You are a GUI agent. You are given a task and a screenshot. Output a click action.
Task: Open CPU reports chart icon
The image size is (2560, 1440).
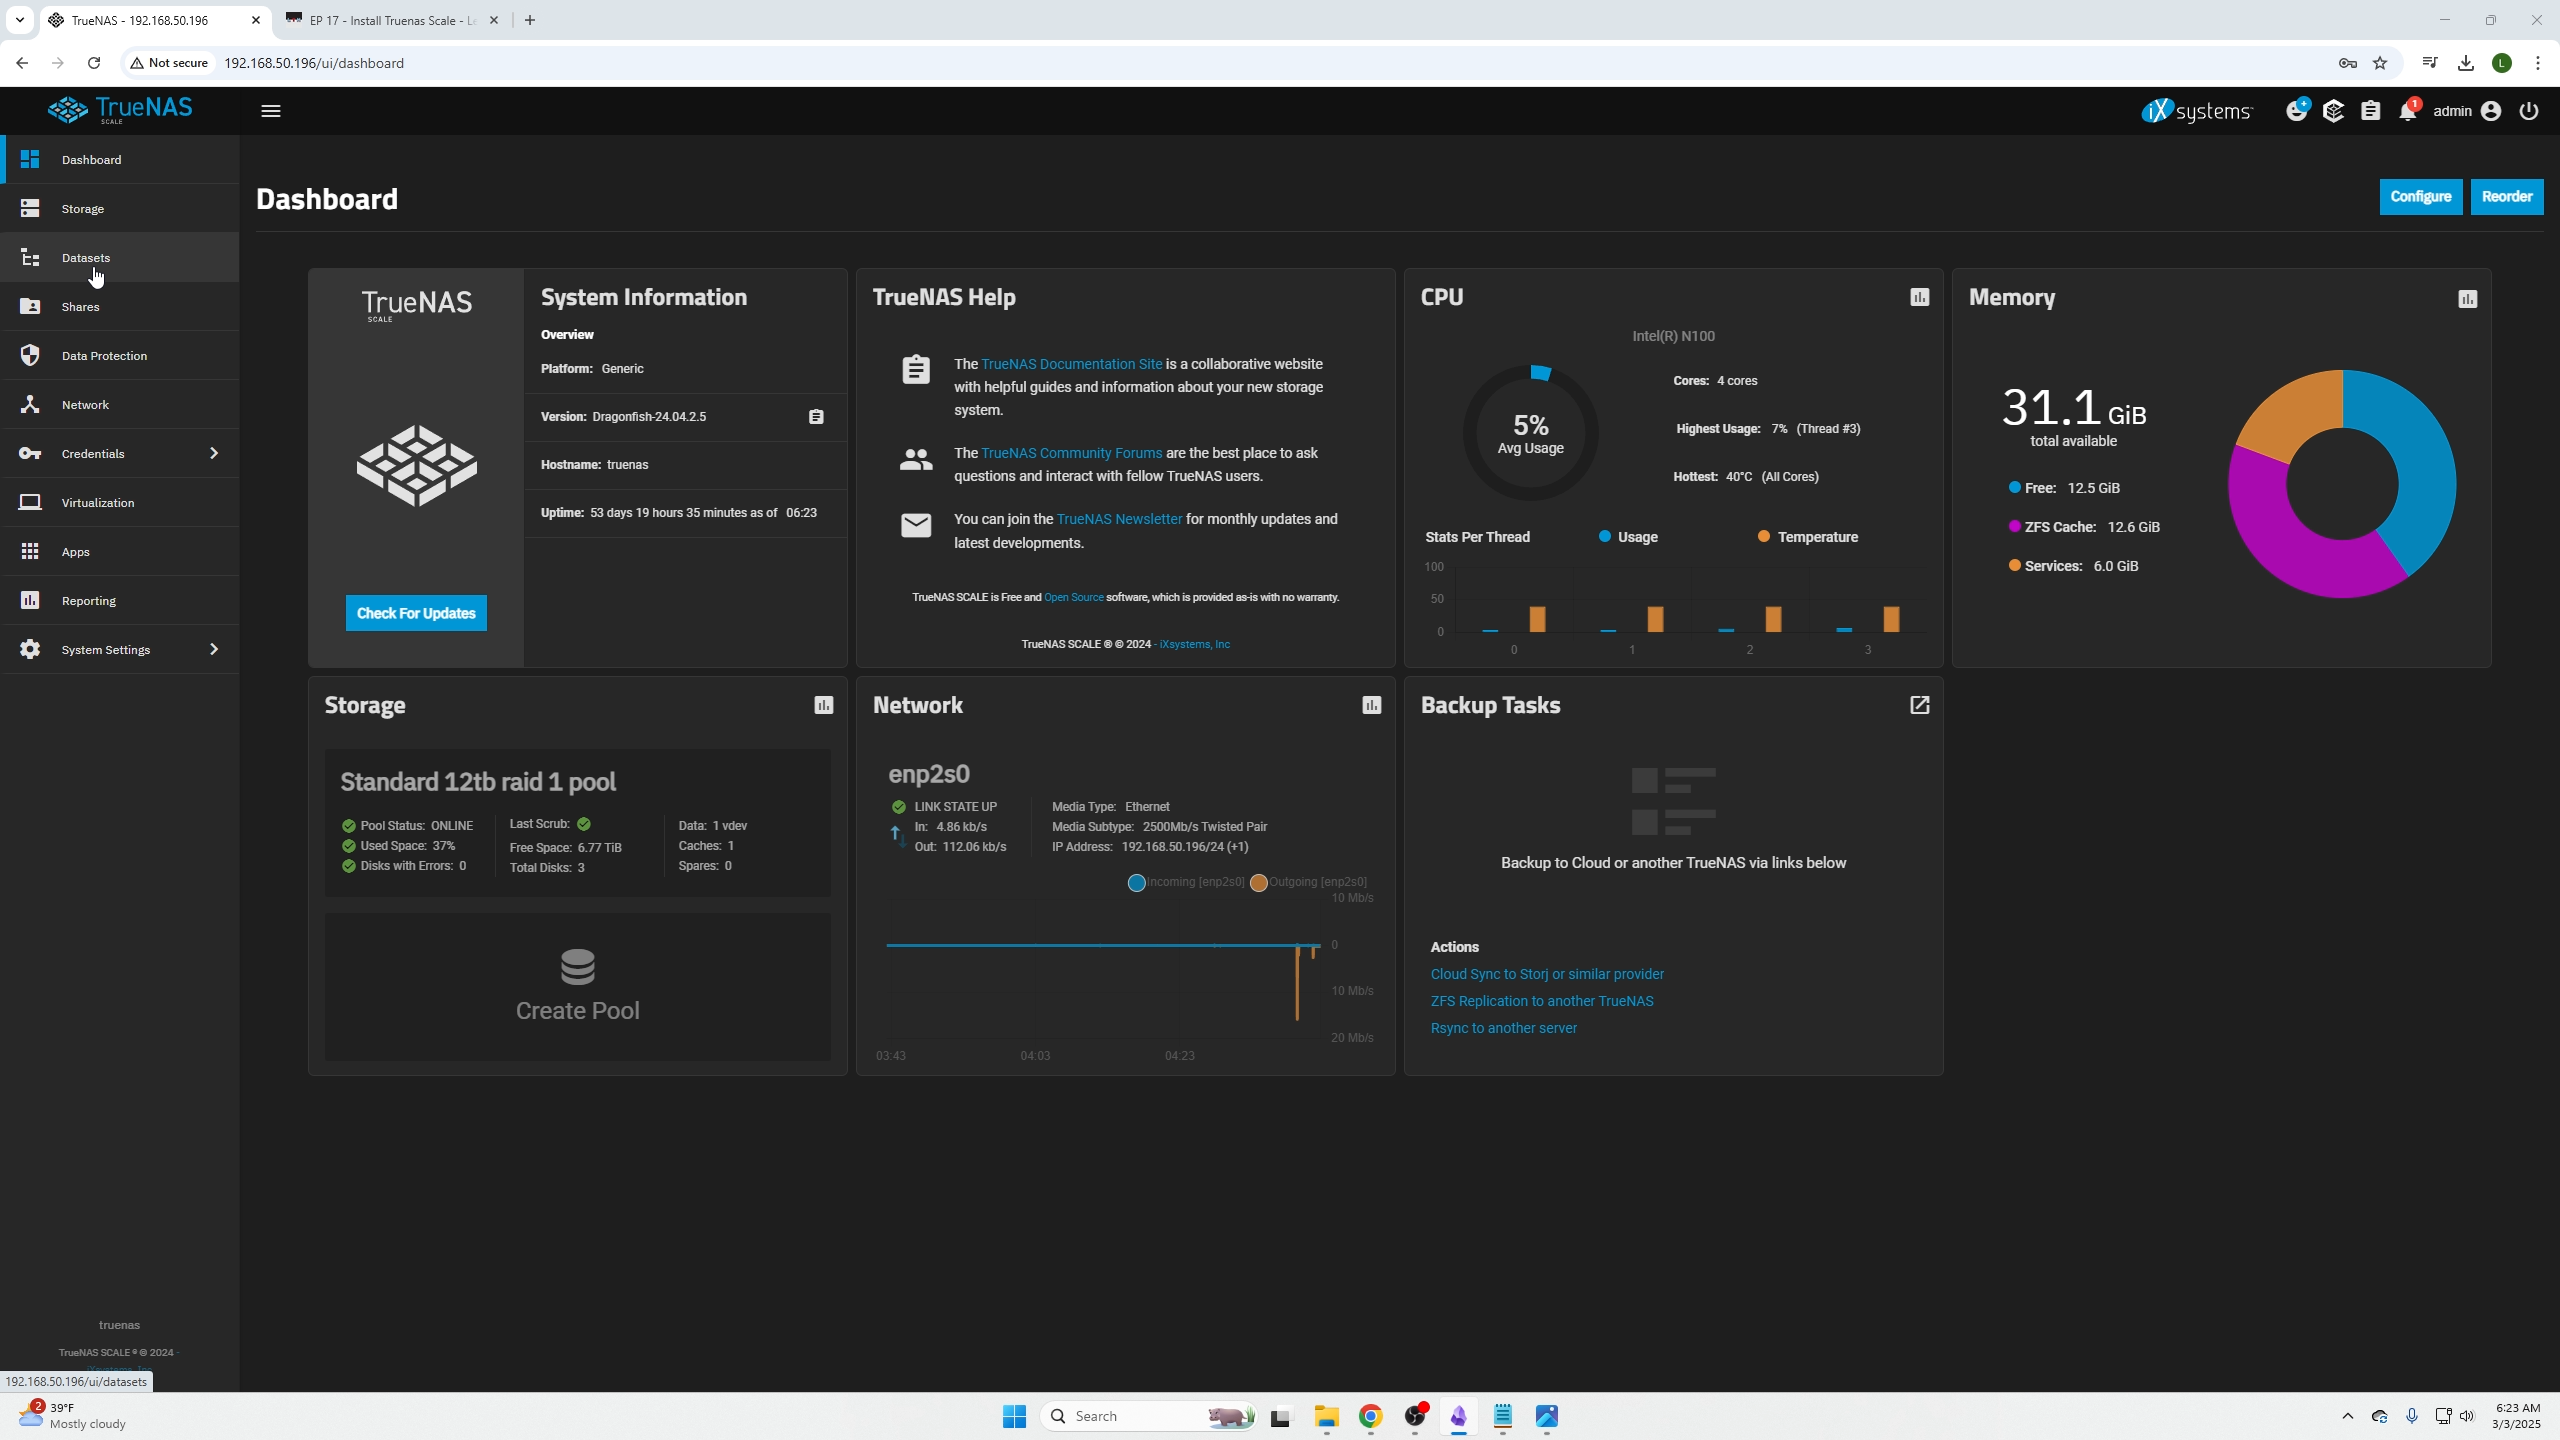click(x=1919, y=297)
